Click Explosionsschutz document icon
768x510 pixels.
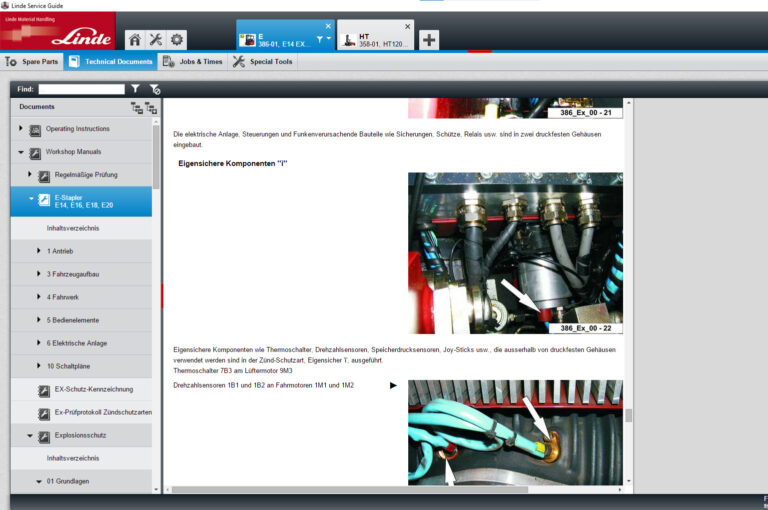tap(44, 437)
